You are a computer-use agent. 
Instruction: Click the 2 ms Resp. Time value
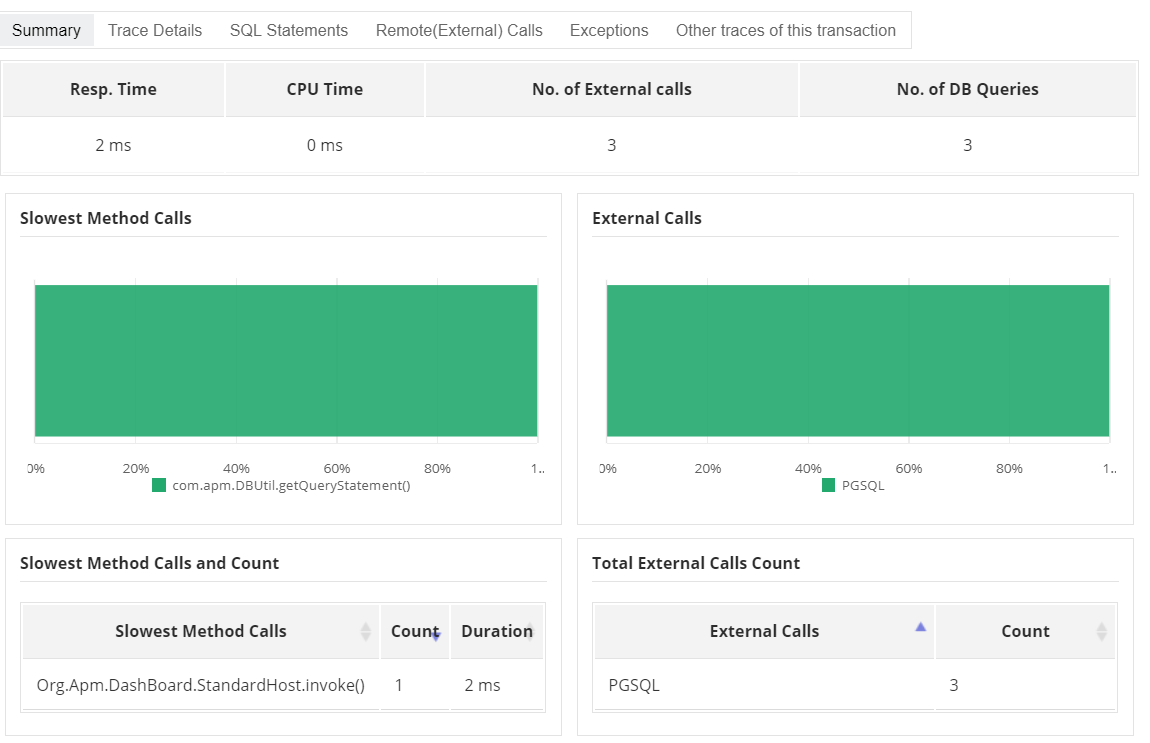(x=113, y=145)
